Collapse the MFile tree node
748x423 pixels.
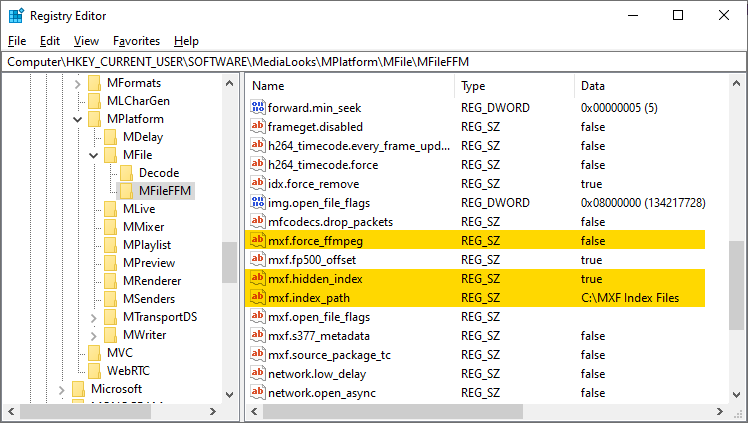94,155
